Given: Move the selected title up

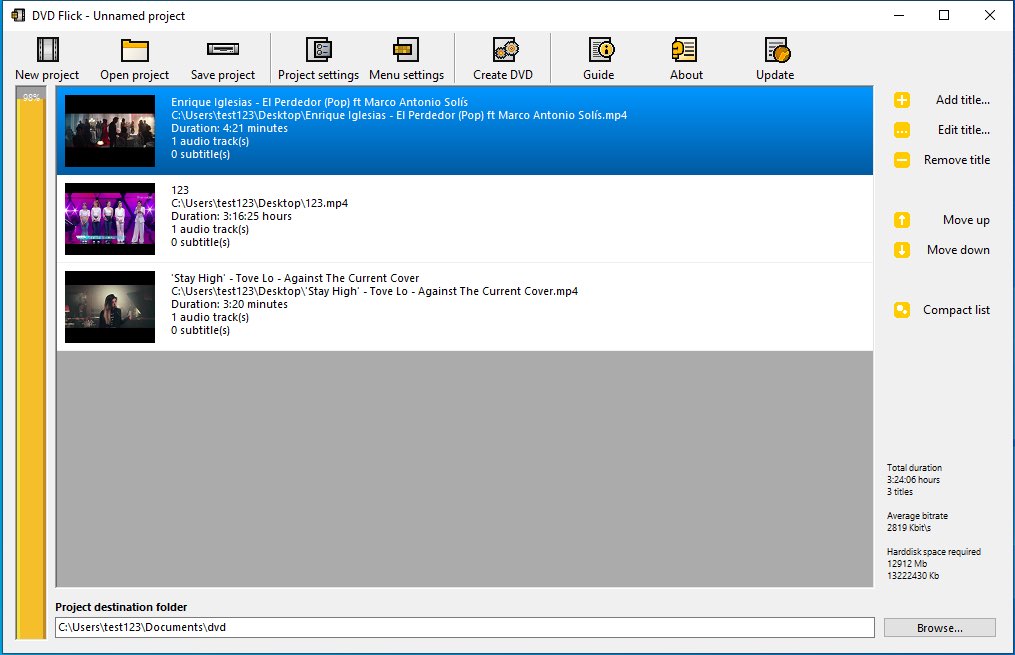Looking at the screenshot, I should point(903,220).
